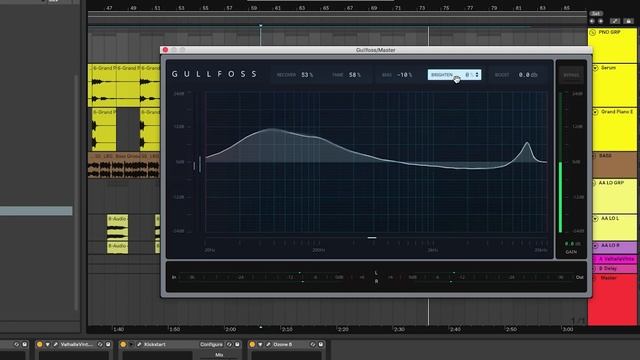
Task: Click the Kickstart Configure button
Action: click(211, 344)
